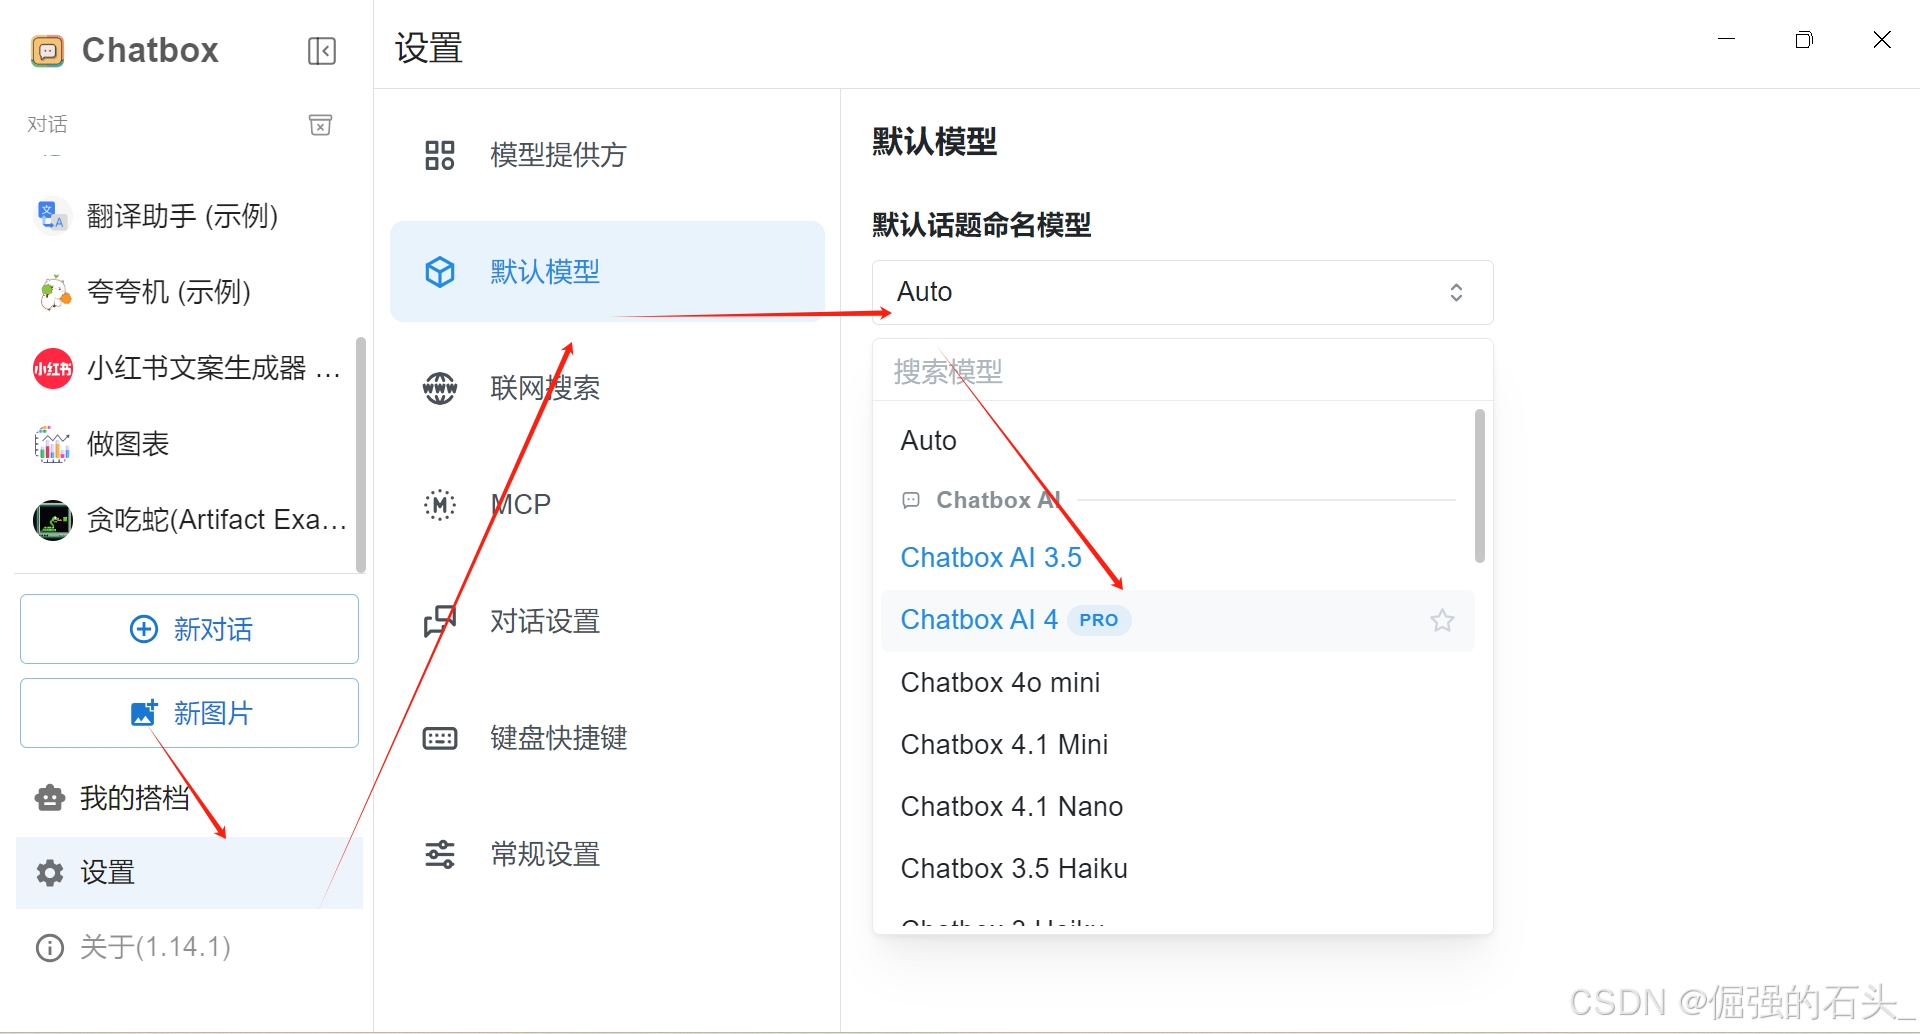Viewport: 1920px width, 1034px height.
Task: Select Chatbox 4.1 Mini model
Action: tap(1177, 745)
